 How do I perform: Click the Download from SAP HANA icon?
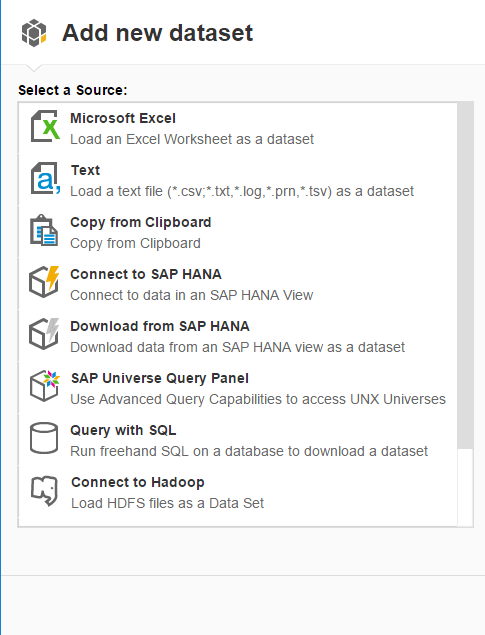click(x=44, y=334)
